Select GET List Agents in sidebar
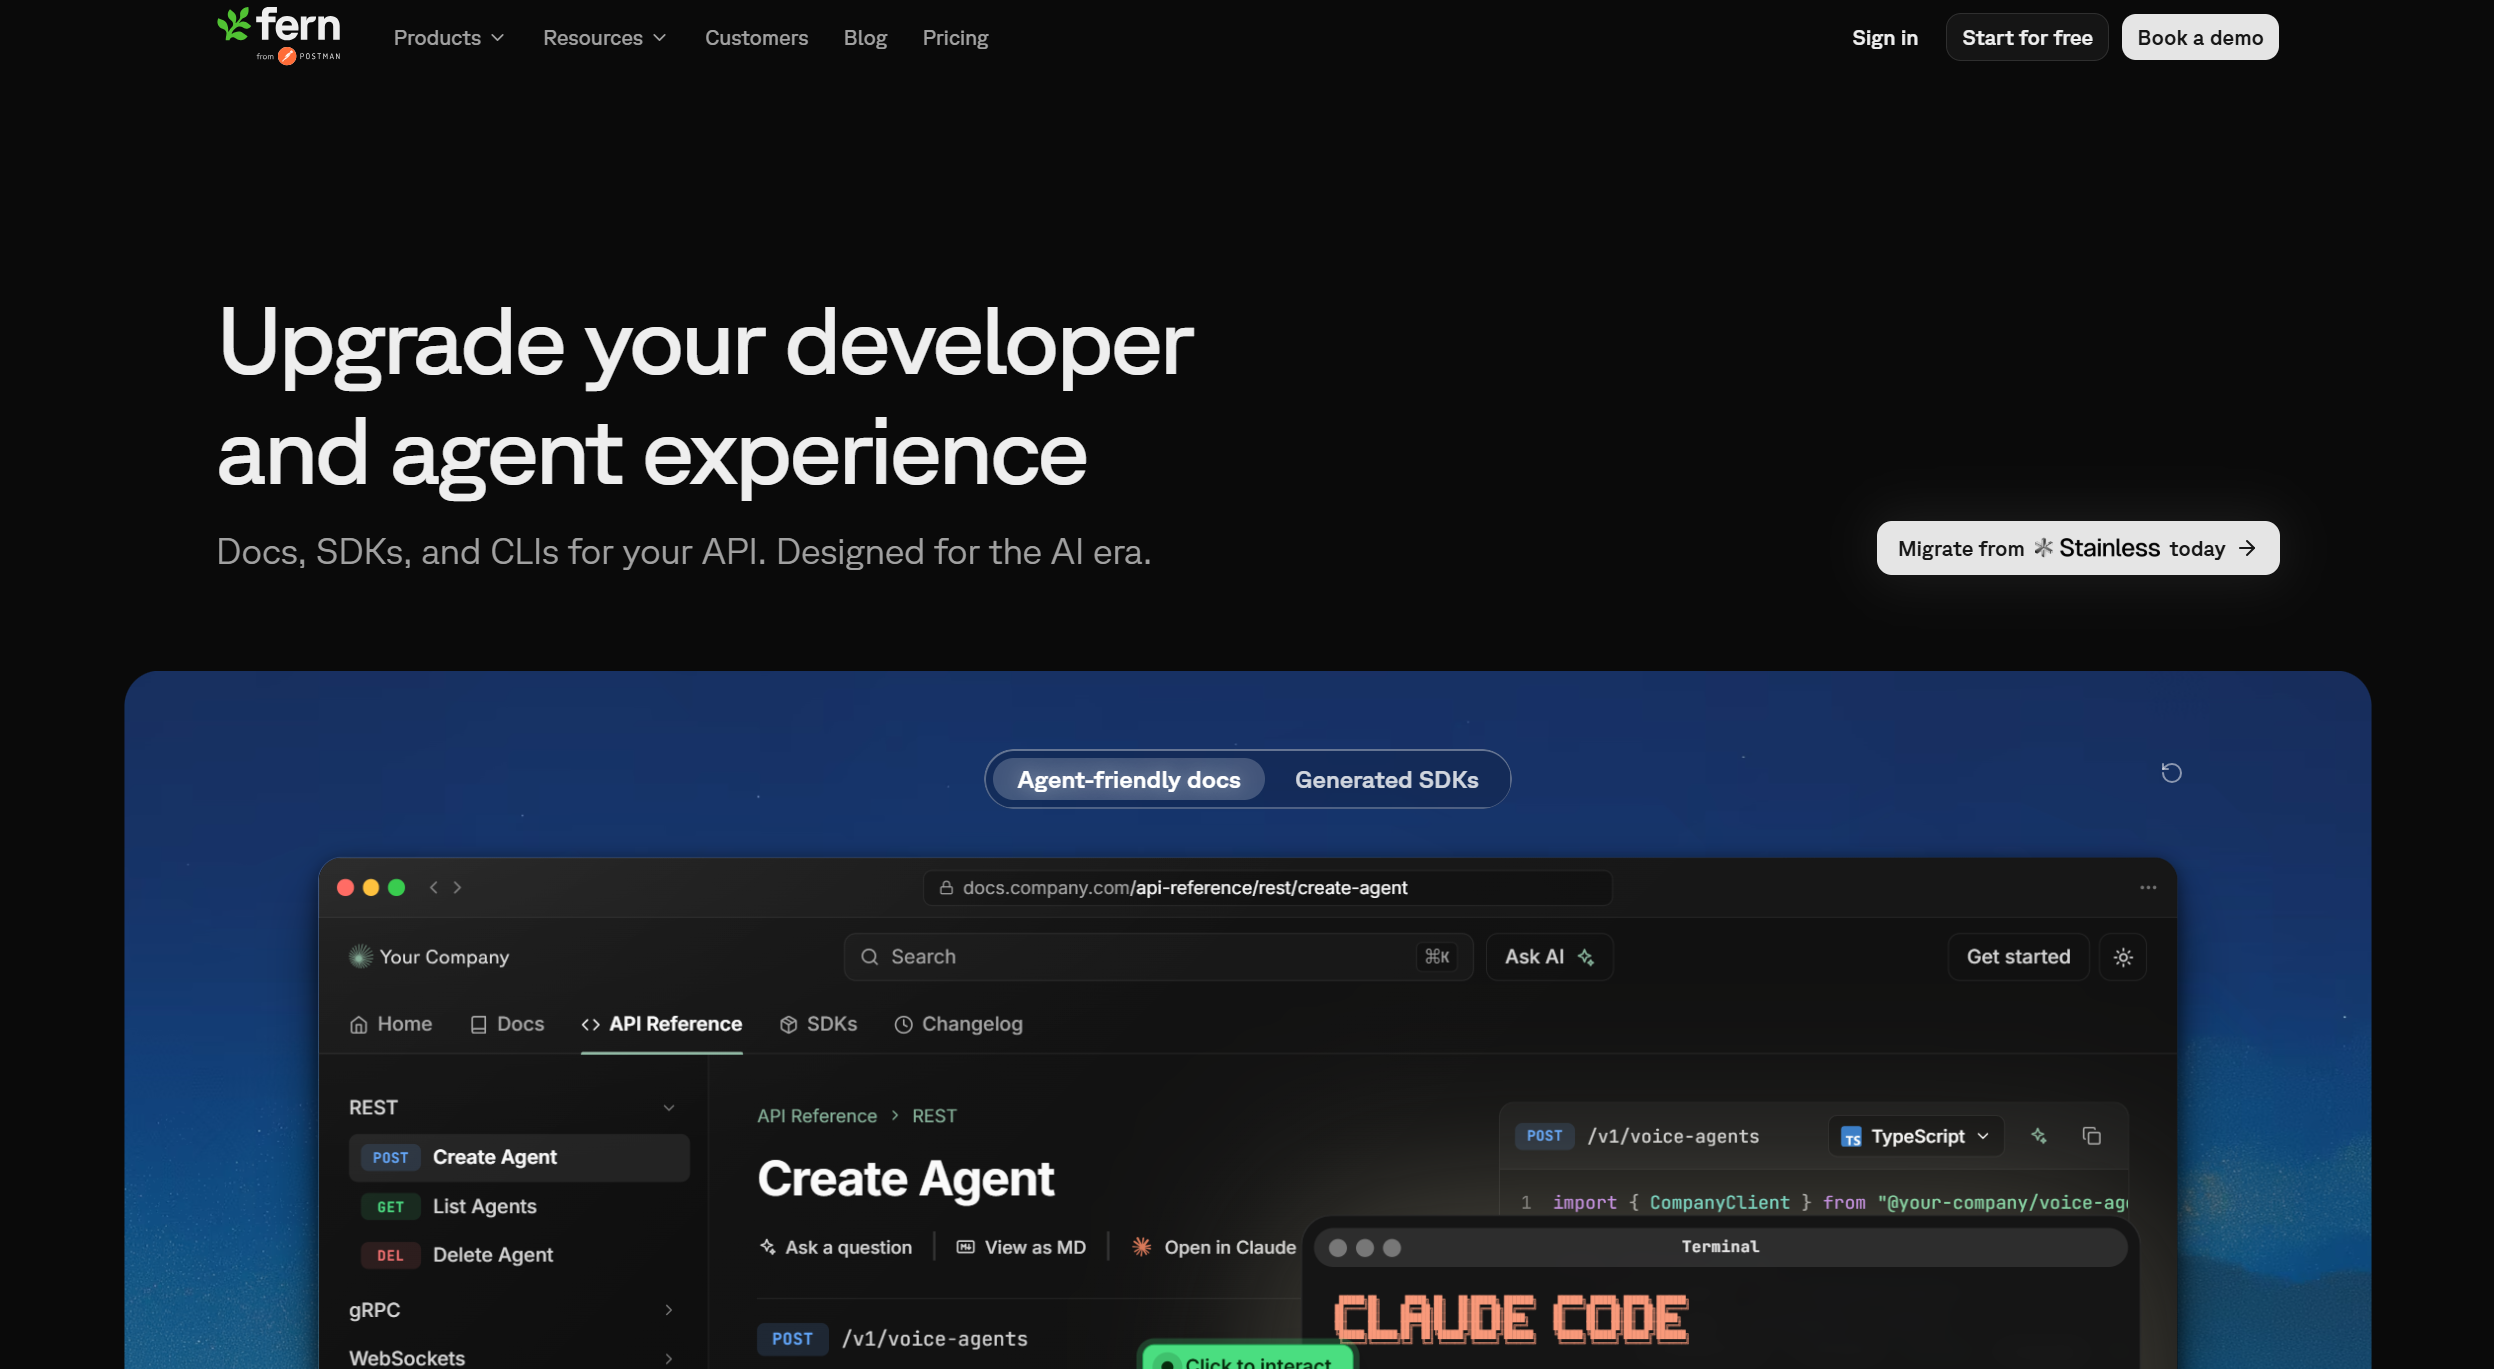The image size is (2494, 1369). tap(519, 1206)
